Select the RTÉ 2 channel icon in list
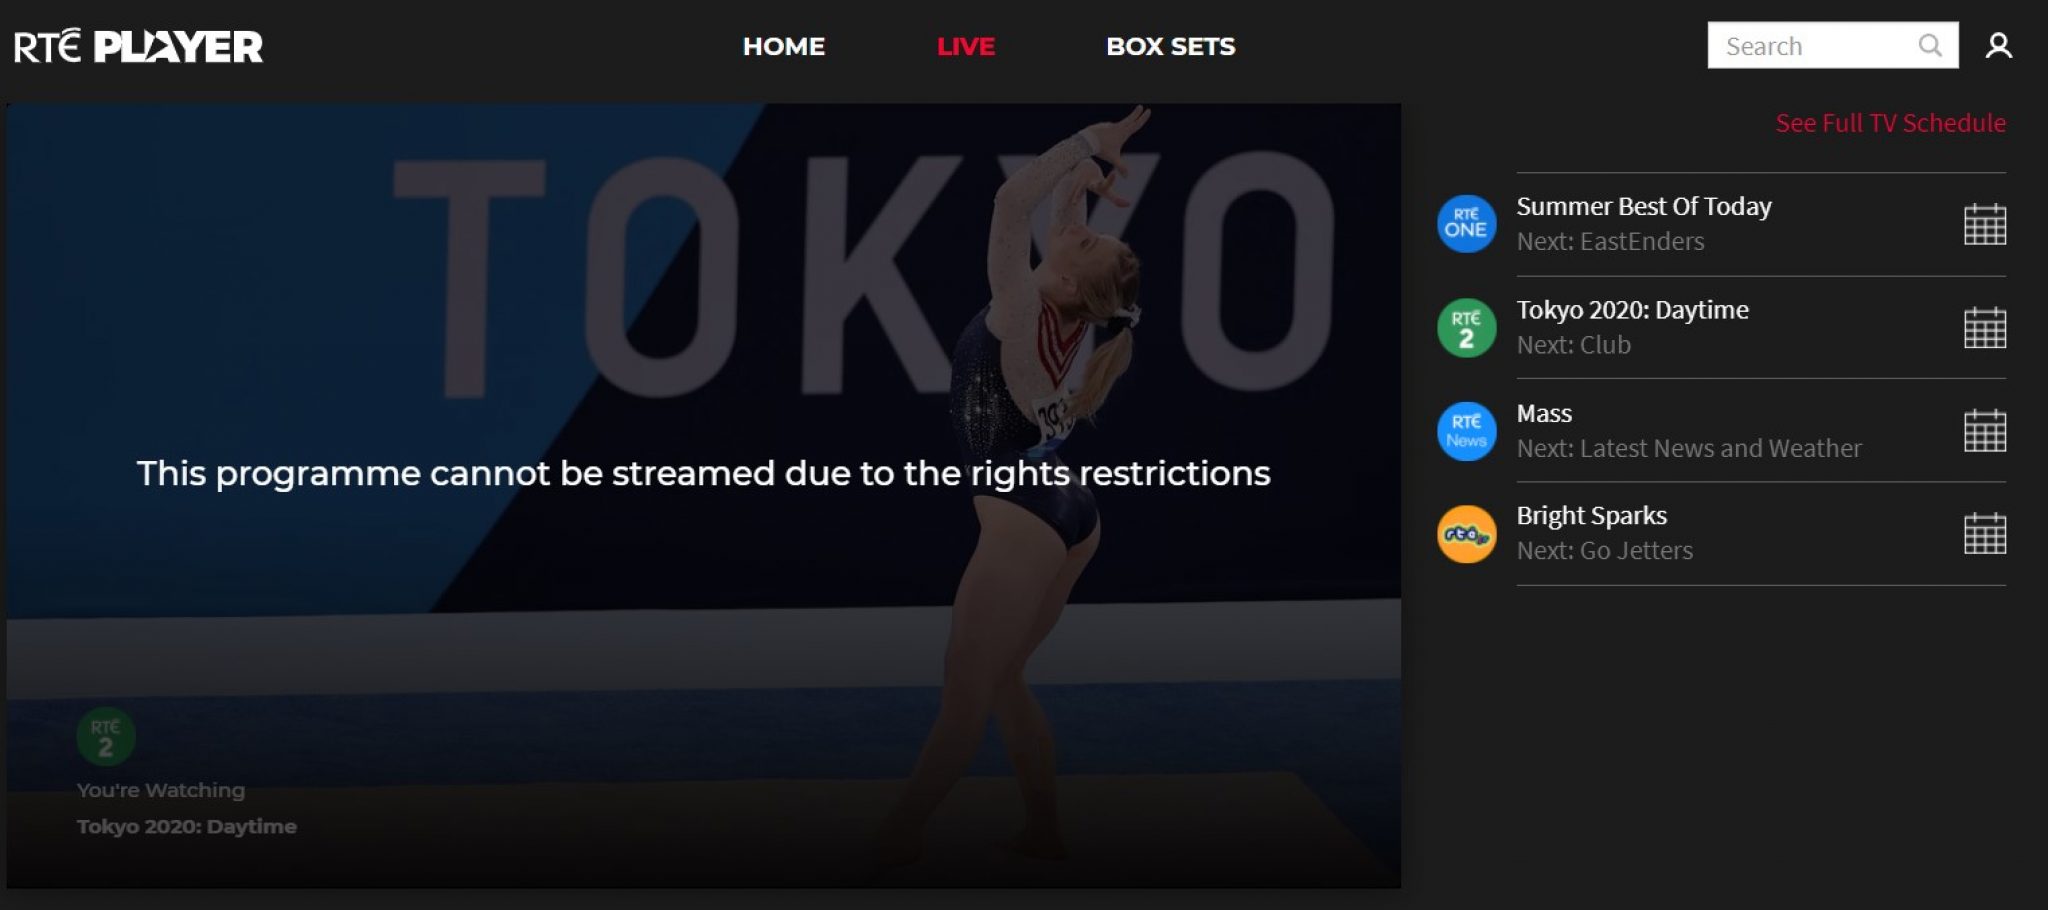Viewport: 2048px width, 910px height. 1466,328
